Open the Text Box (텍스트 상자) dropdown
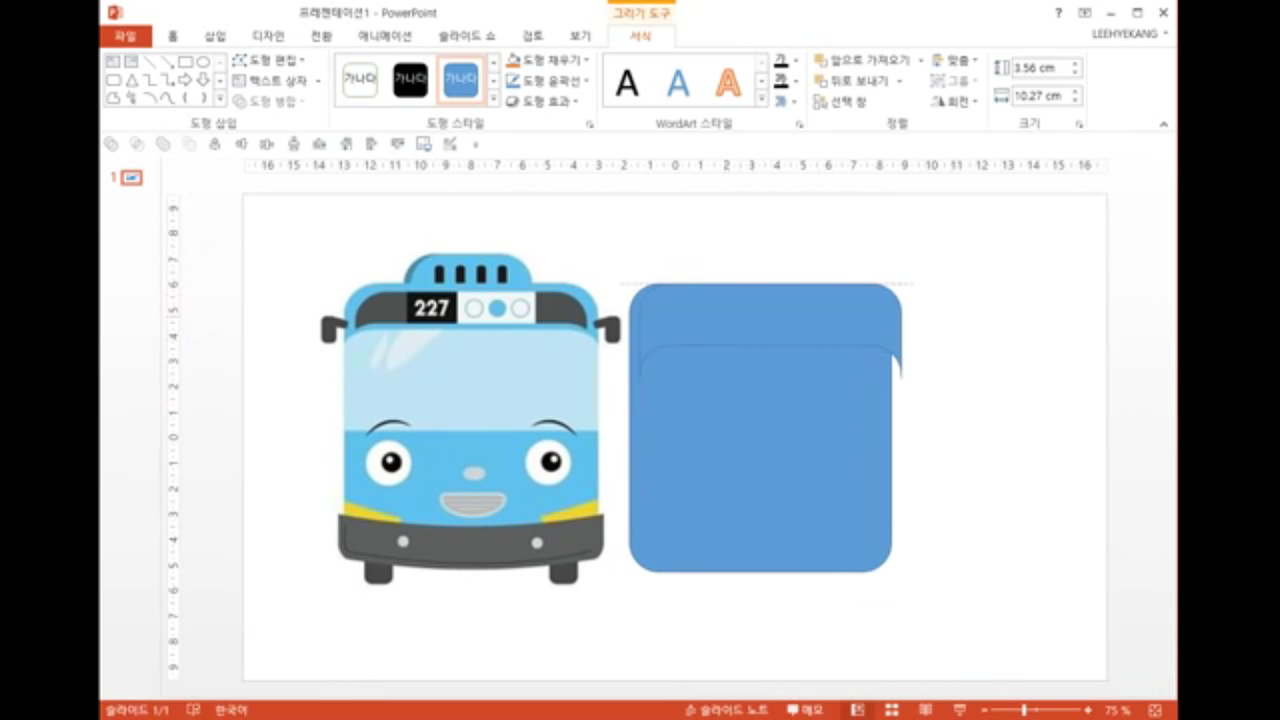1280x720 pixels. [x=277, y=81]
